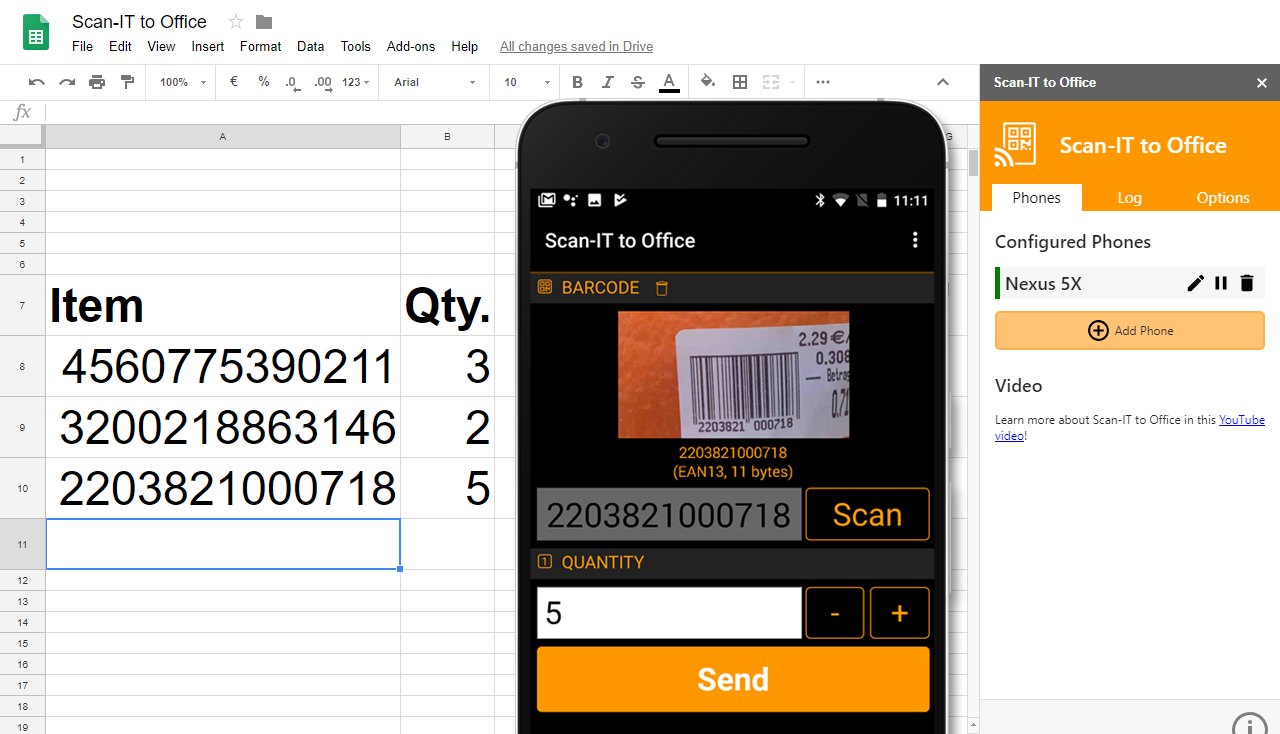Print the spreadsheet
Image resolution: width=1280 pixels, height=734 pixels.
pyautogui.click(x=97, y=82)
